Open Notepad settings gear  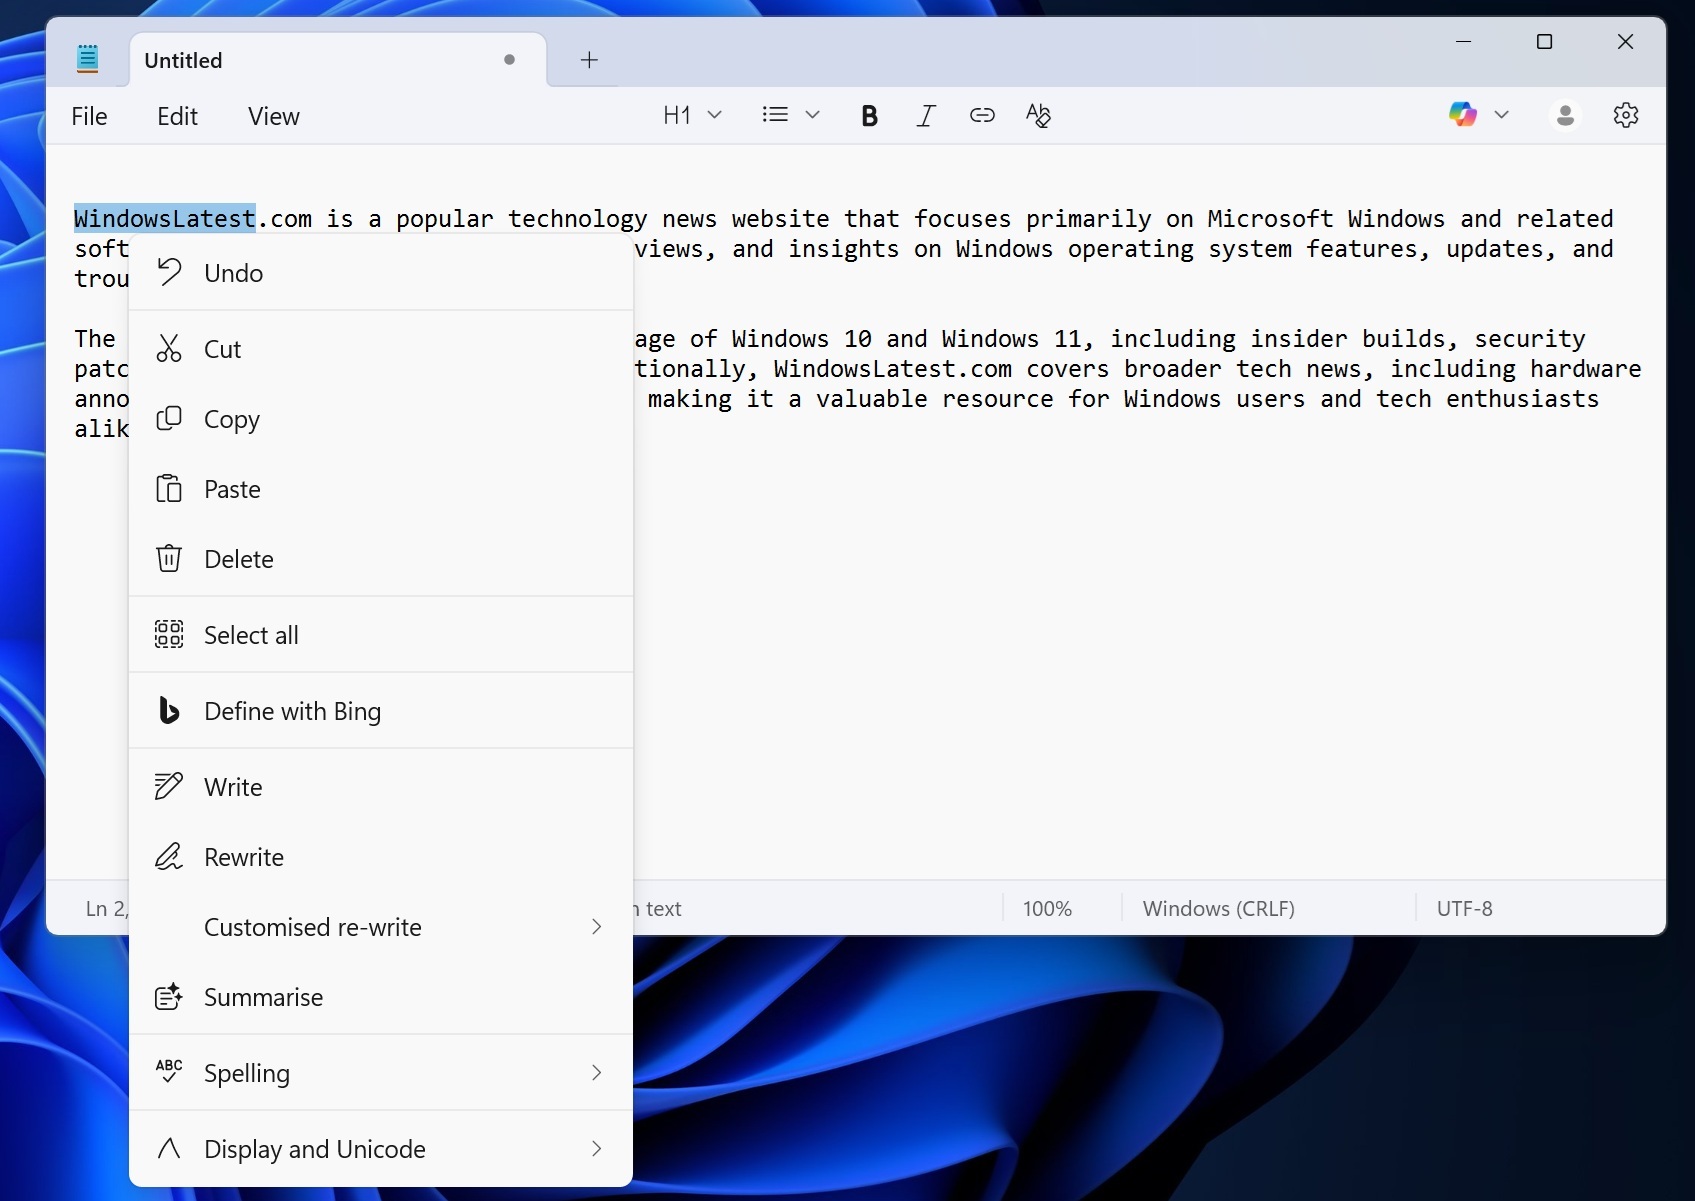tap(1626, 116)
